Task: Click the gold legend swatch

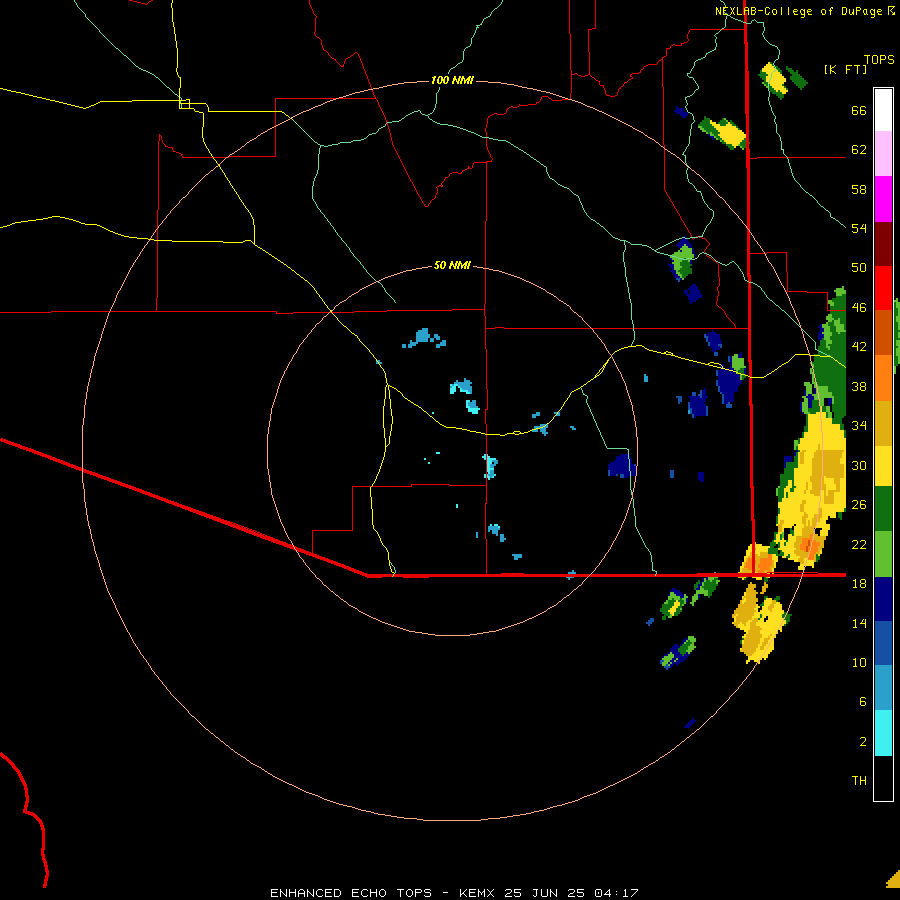Action: pos(883,423)
